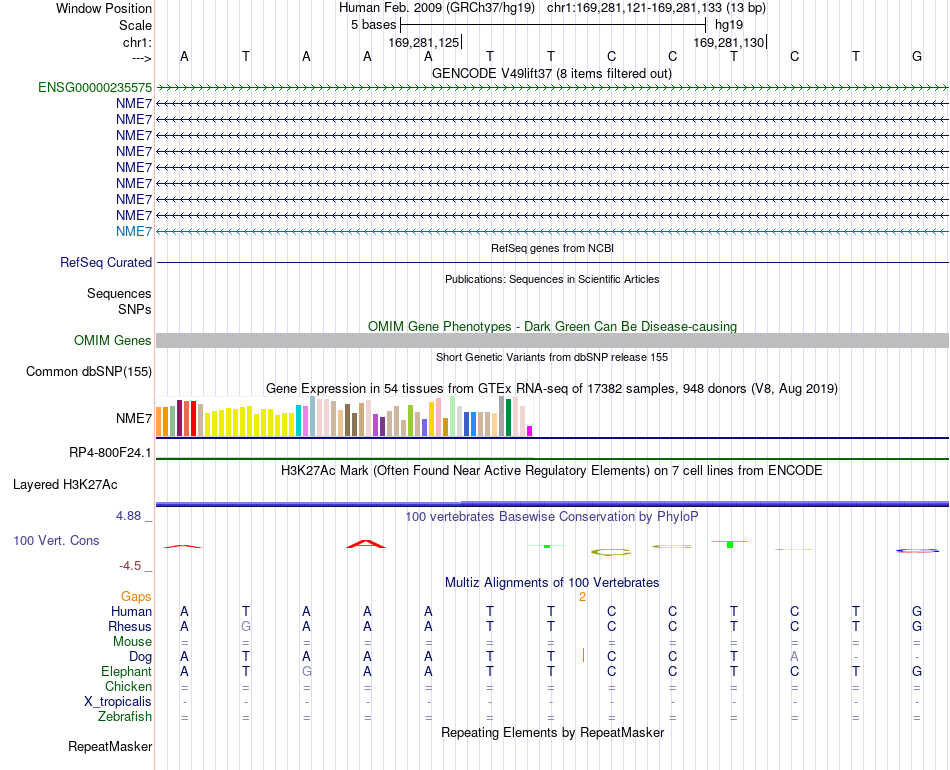Click the red GTEx expression bar
This screenshot has width=950, height=770.
[x=193, y=419]
